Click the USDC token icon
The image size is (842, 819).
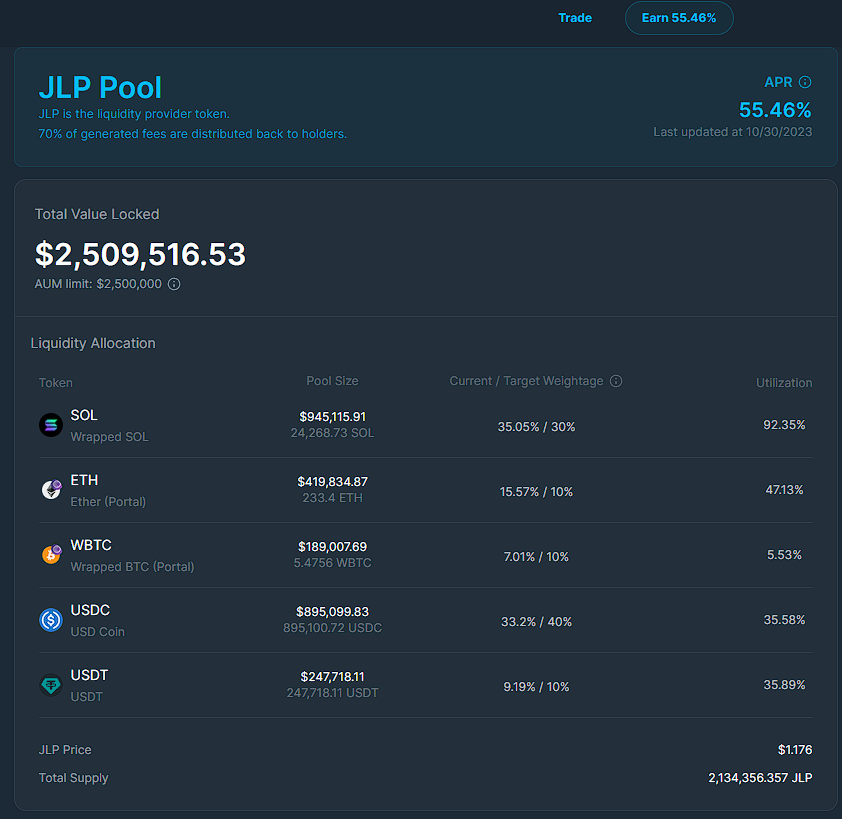(51, 620)
